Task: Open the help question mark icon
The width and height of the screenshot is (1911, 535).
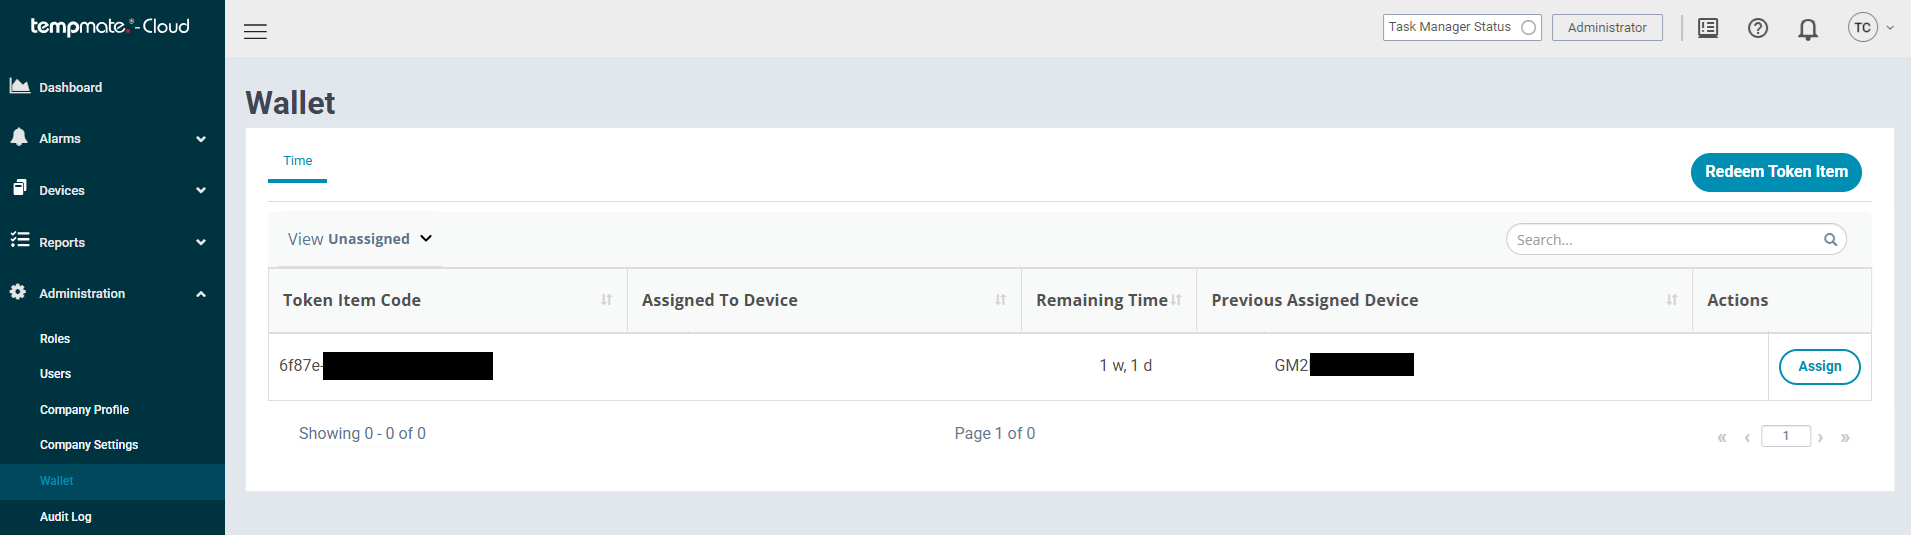Action: [x=1758, y=28]
